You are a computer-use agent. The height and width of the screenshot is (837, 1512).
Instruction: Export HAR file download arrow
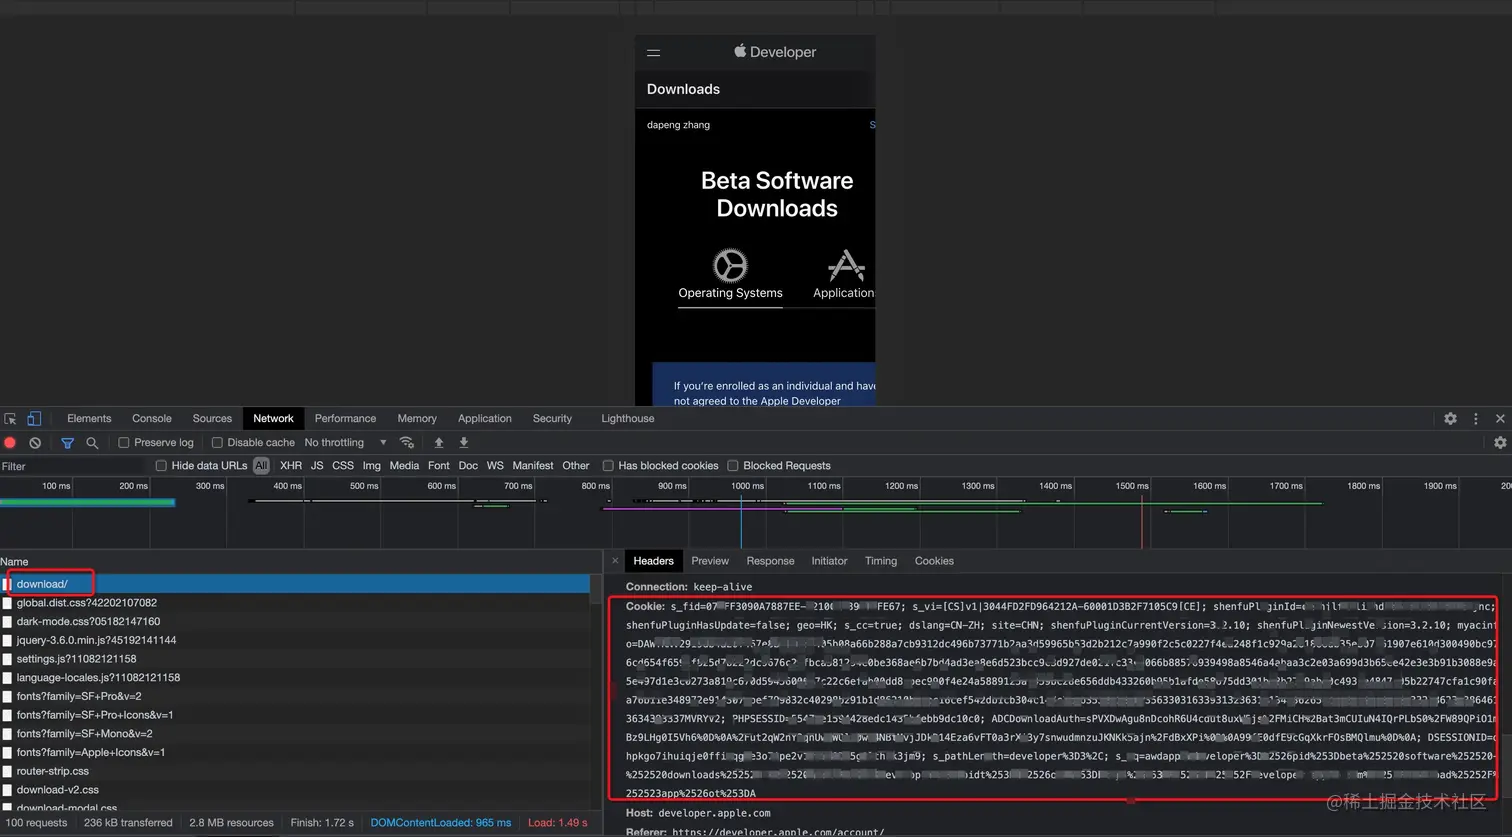(x=464, y=442)
